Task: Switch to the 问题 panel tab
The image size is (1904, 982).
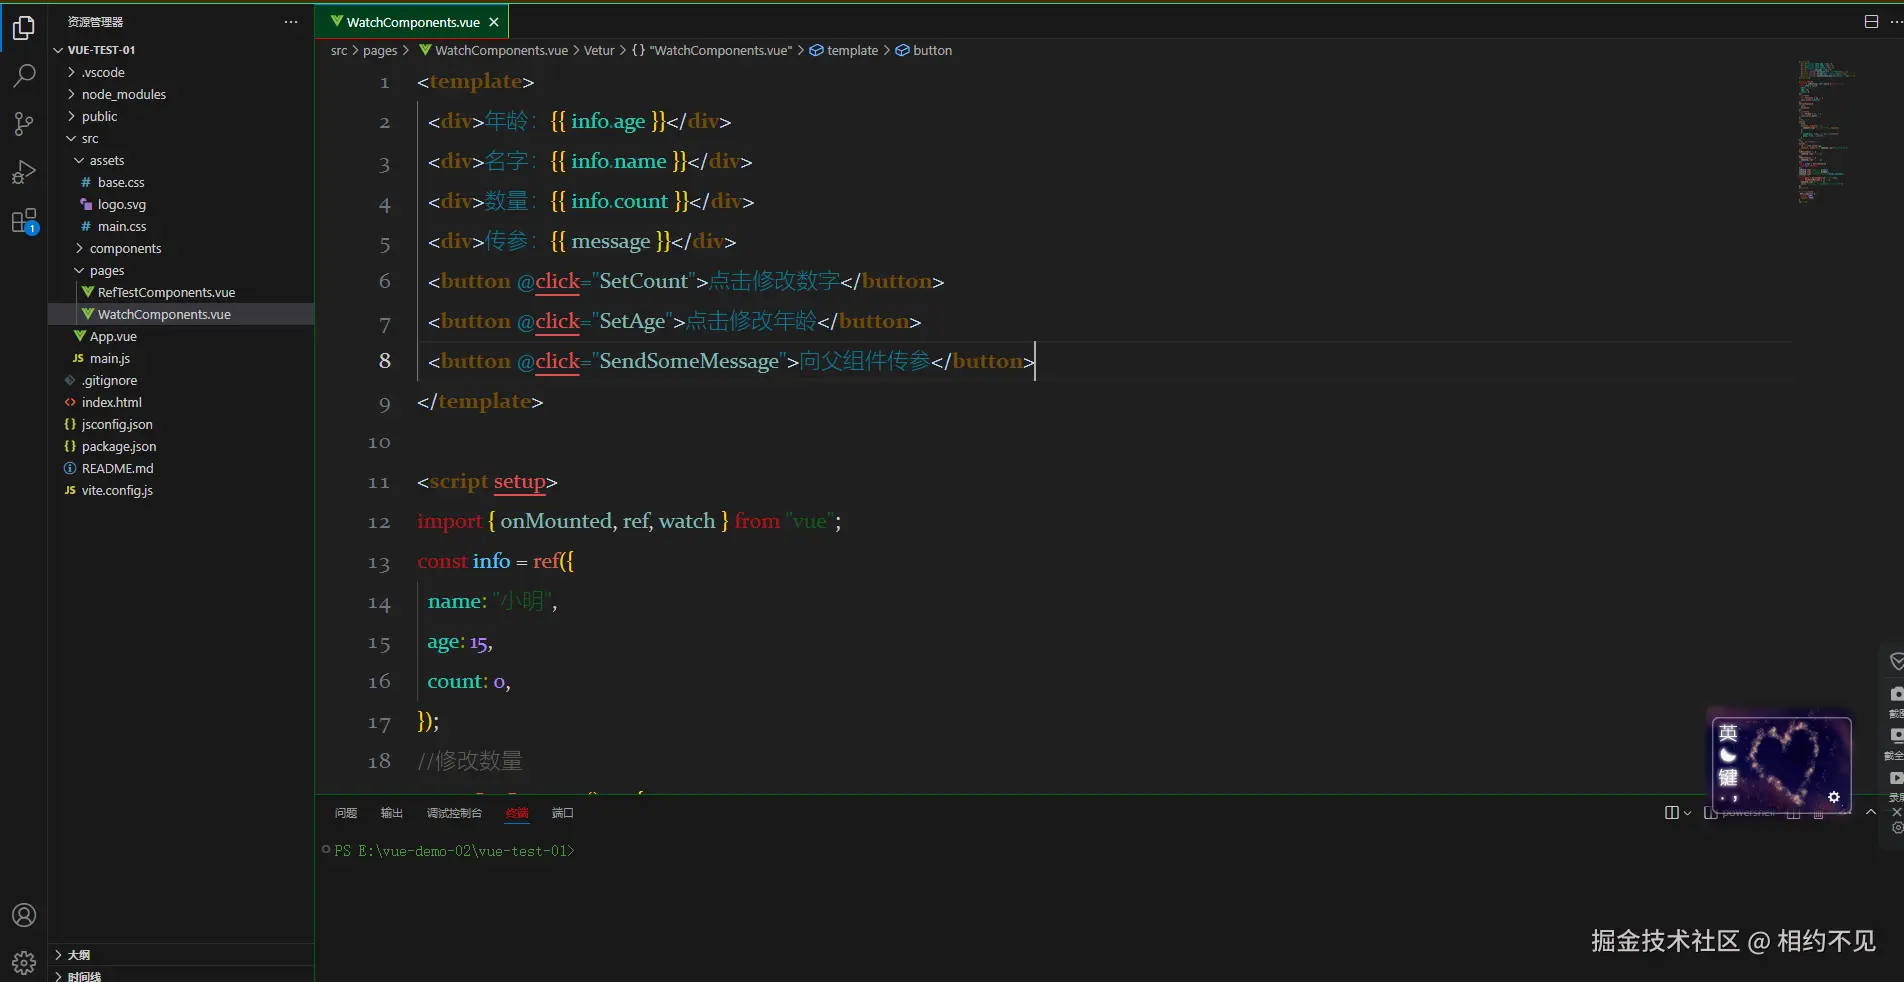Action: coord(346,813)
